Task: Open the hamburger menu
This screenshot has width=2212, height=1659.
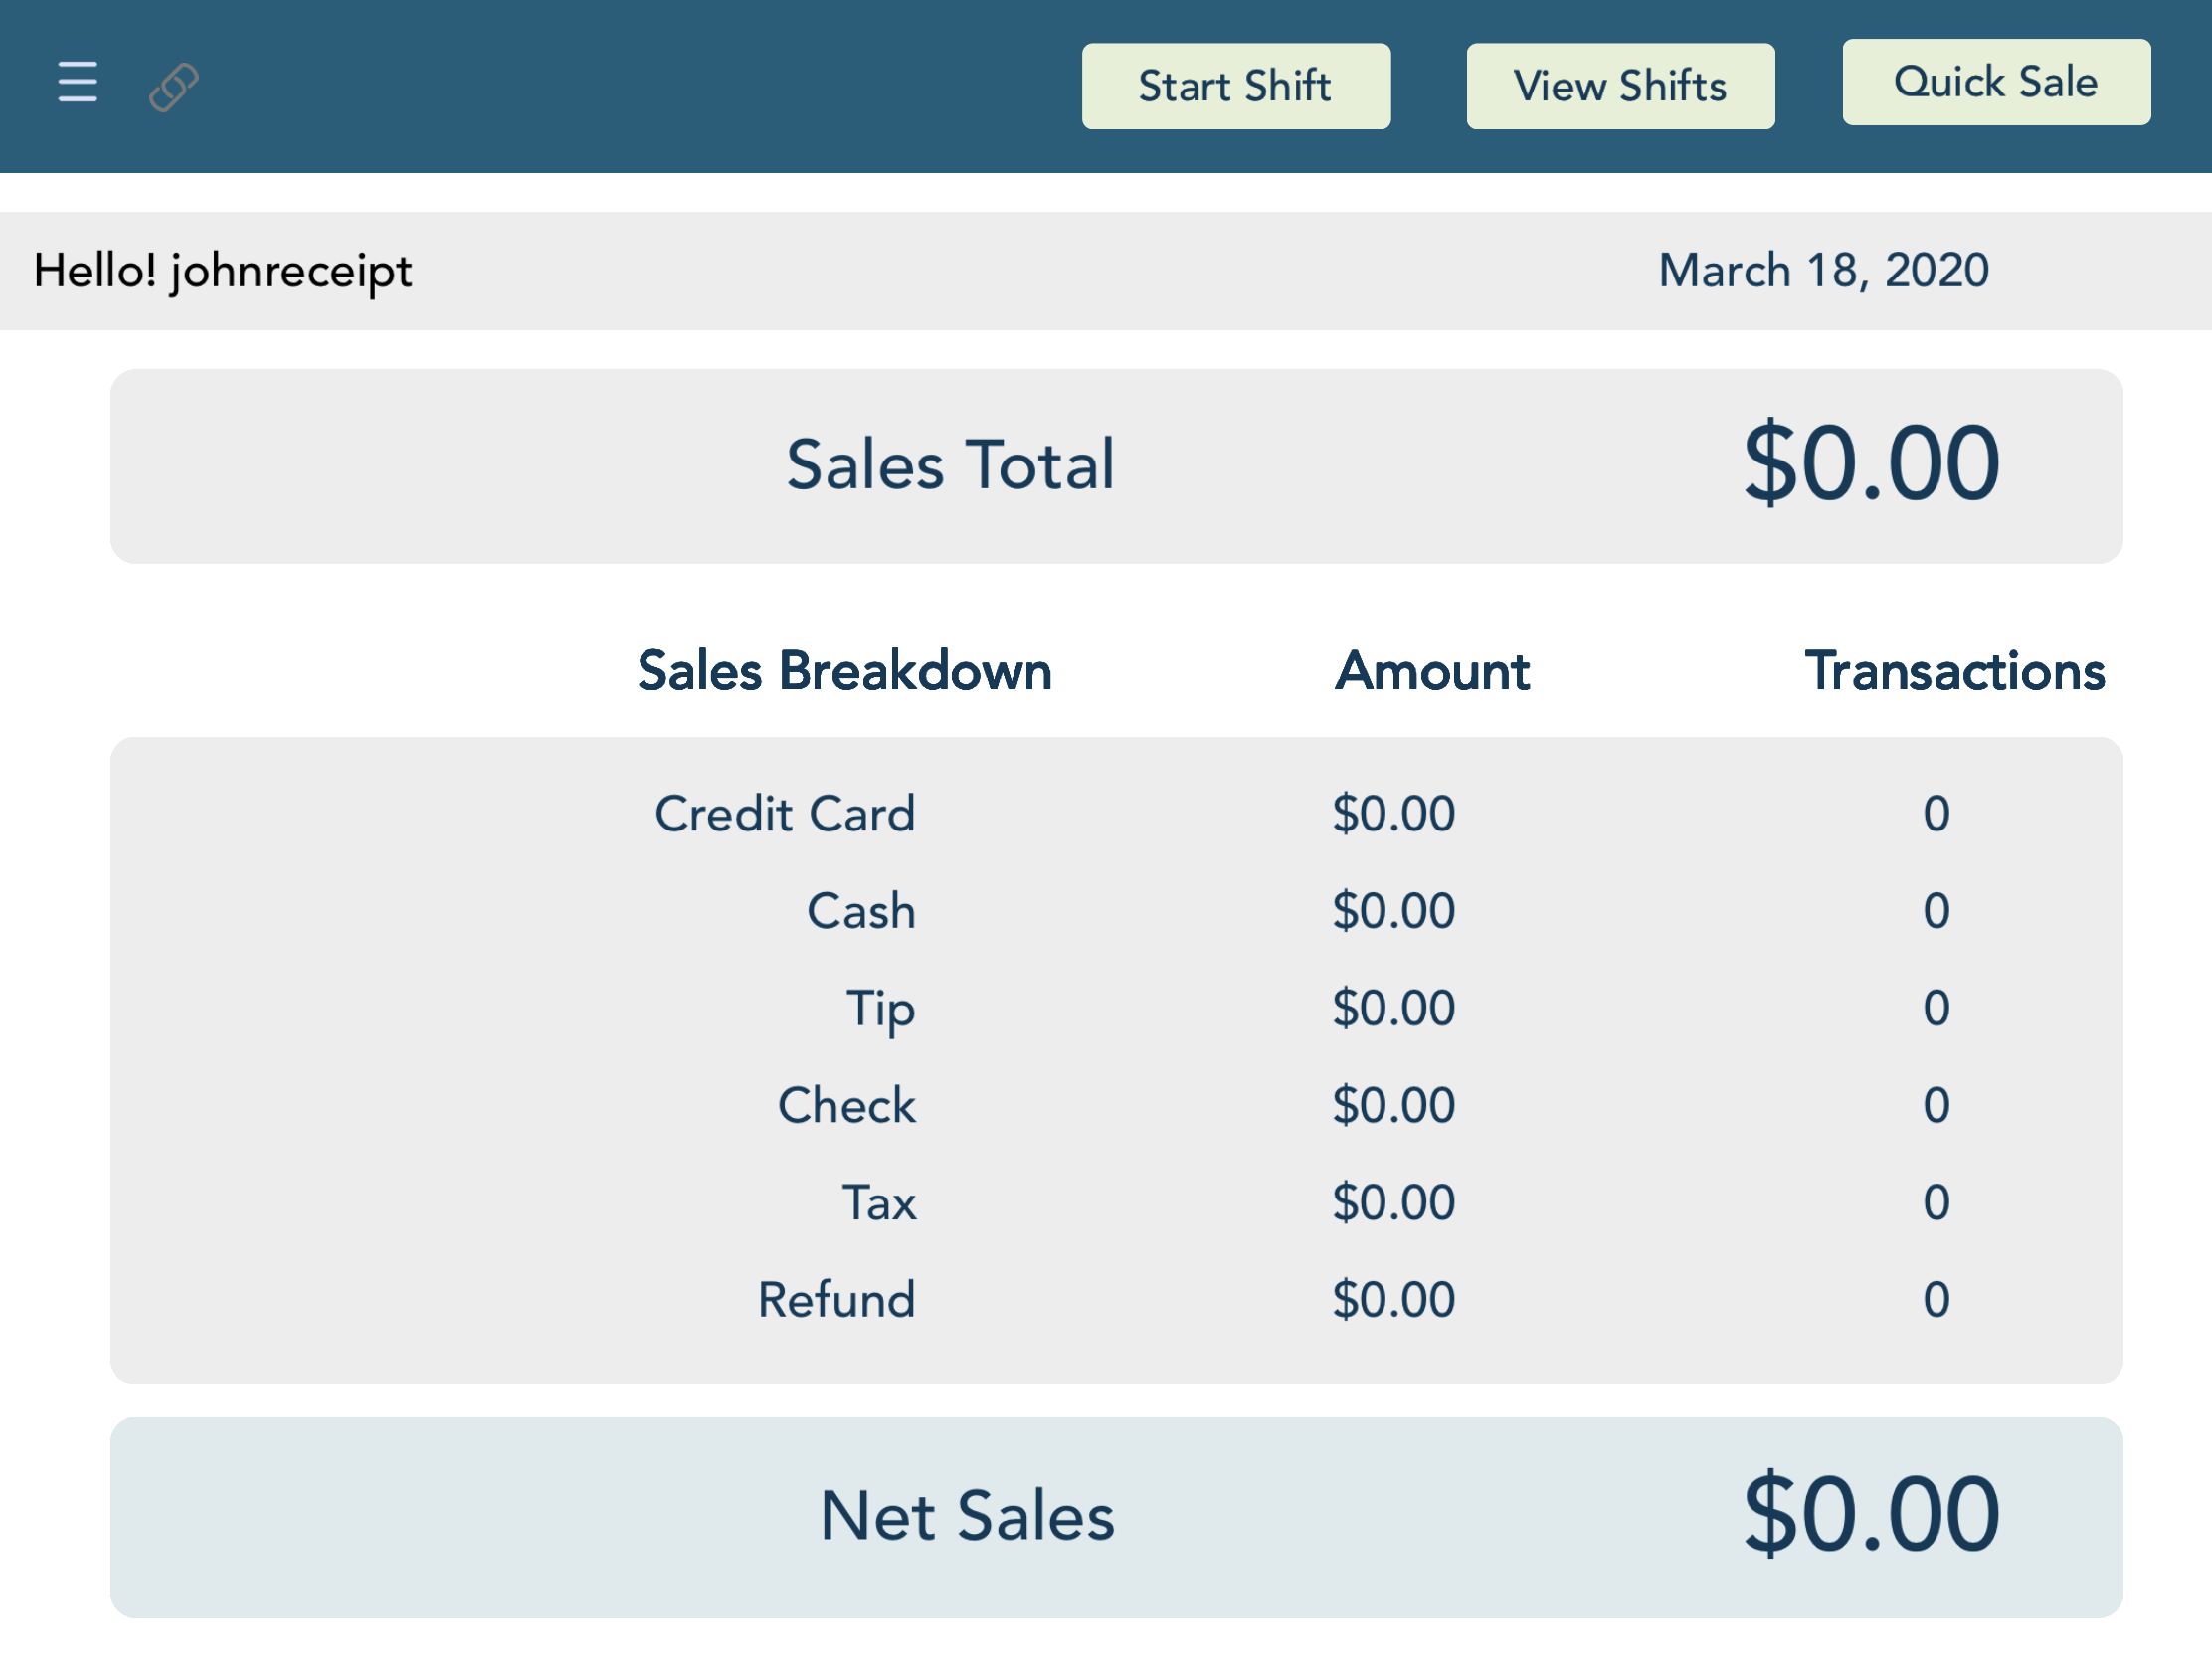Action: tap(77, 82)
